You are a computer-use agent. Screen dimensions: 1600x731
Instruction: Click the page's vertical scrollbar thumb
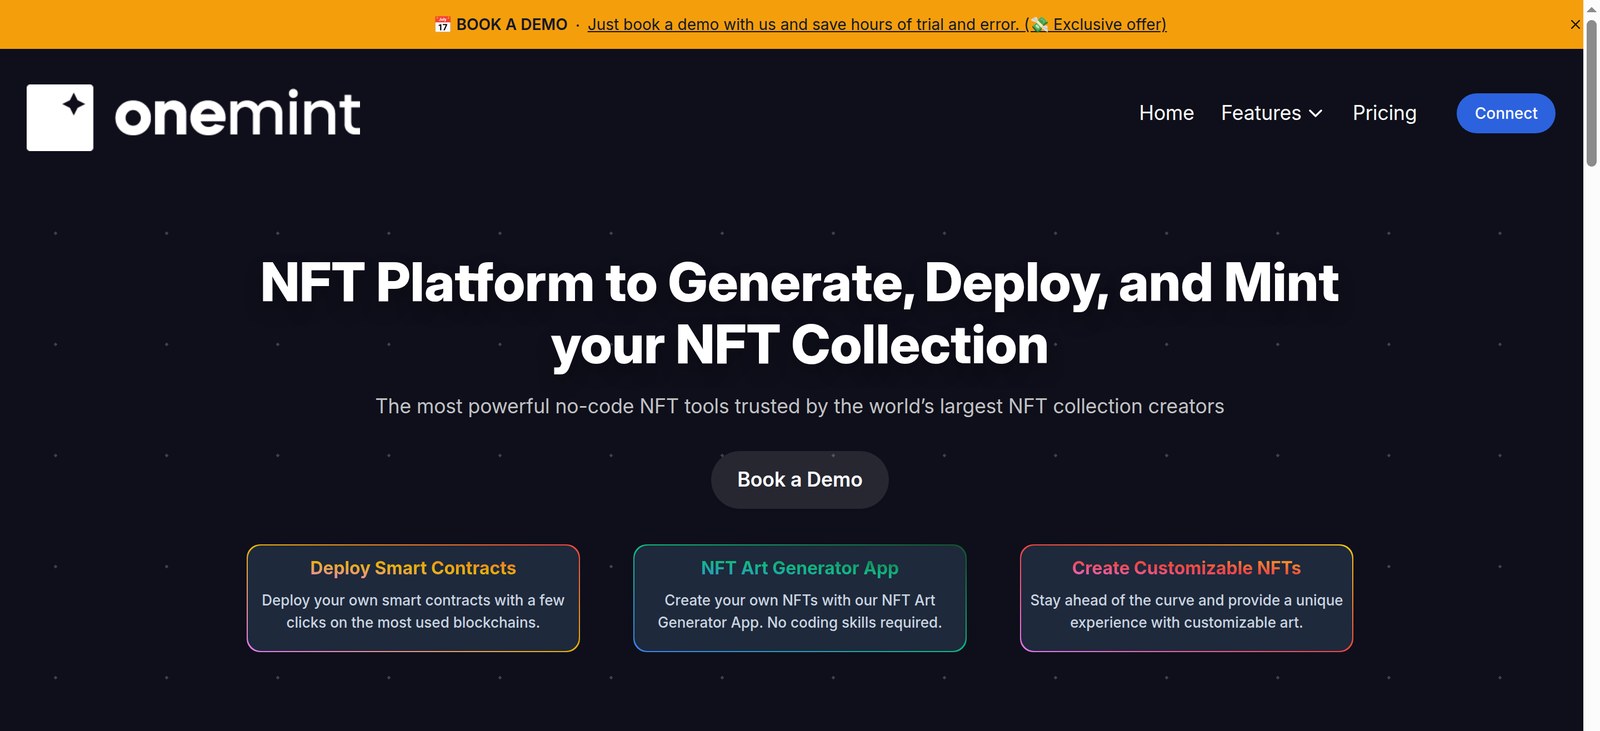click(1591, 92)
